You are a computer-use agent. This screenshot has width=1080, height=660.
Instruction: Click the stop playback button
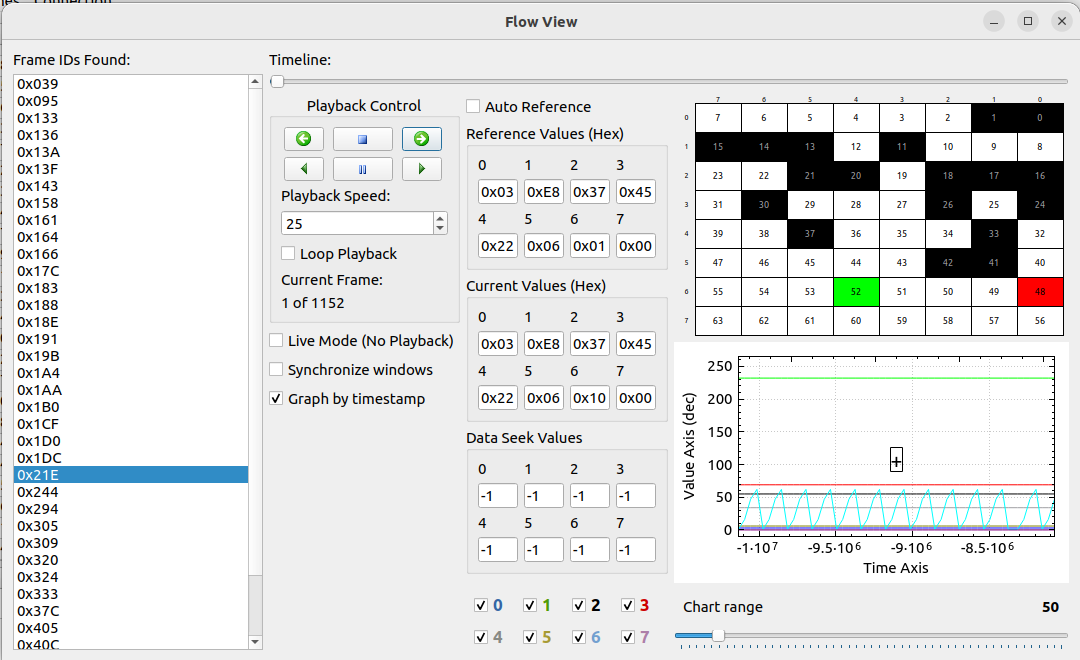[362, 138]
